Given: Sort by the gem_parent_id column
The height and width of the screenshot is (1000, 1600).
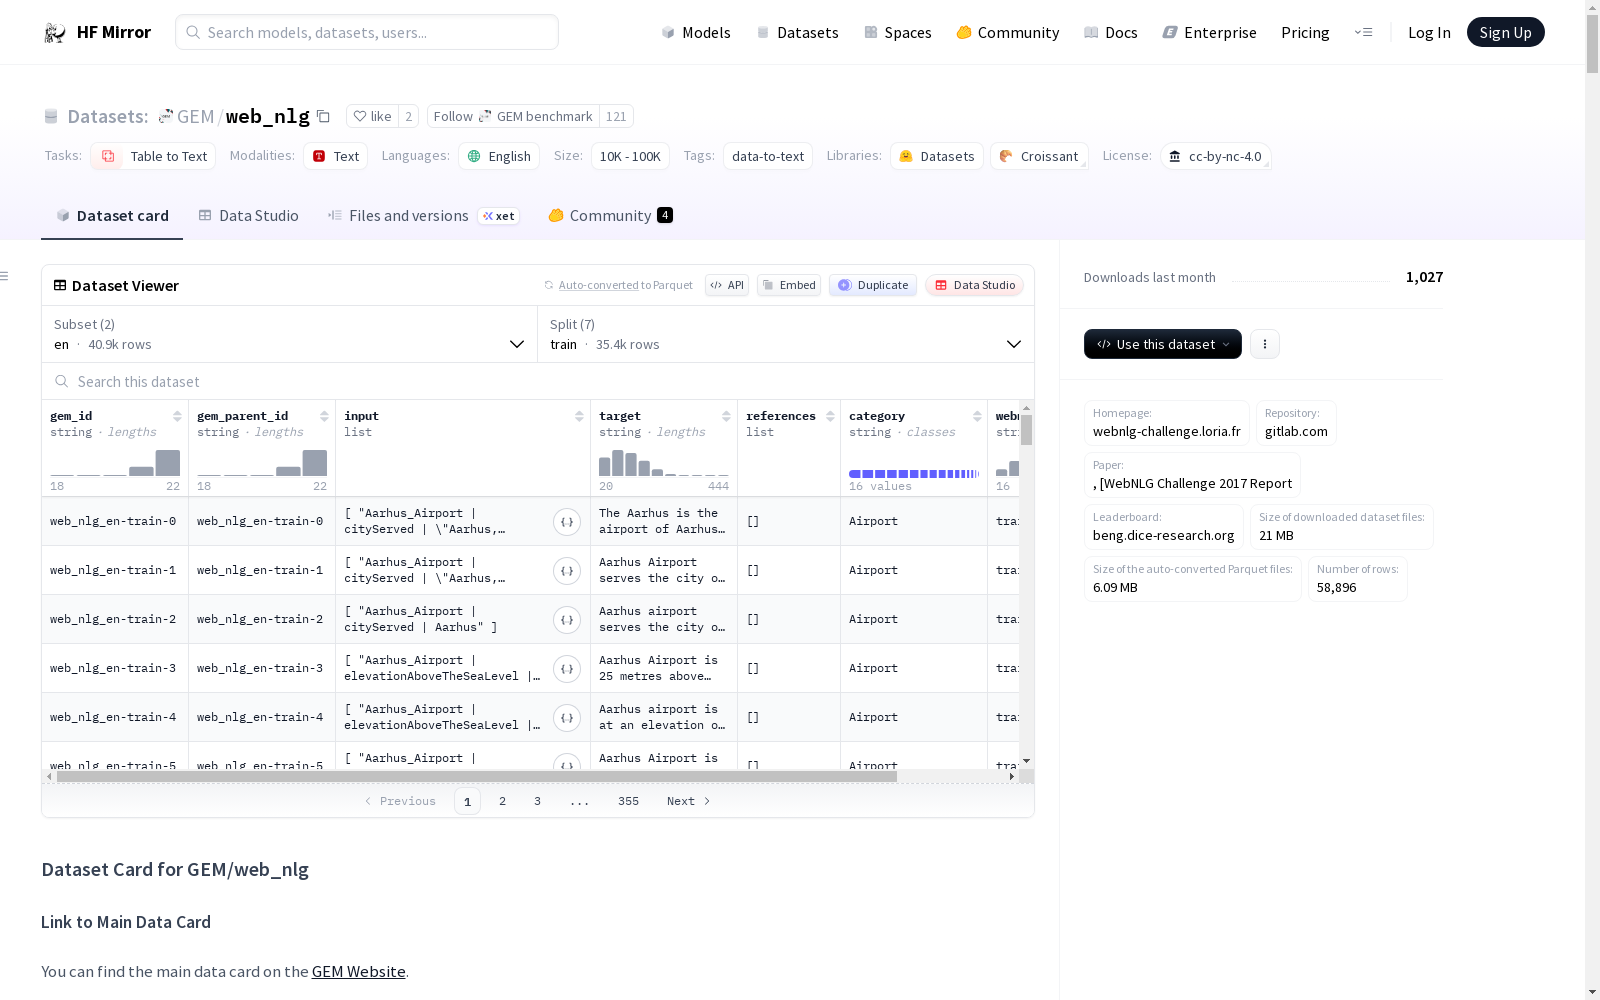Looking at the screenshot, I should tap(324, 416).
